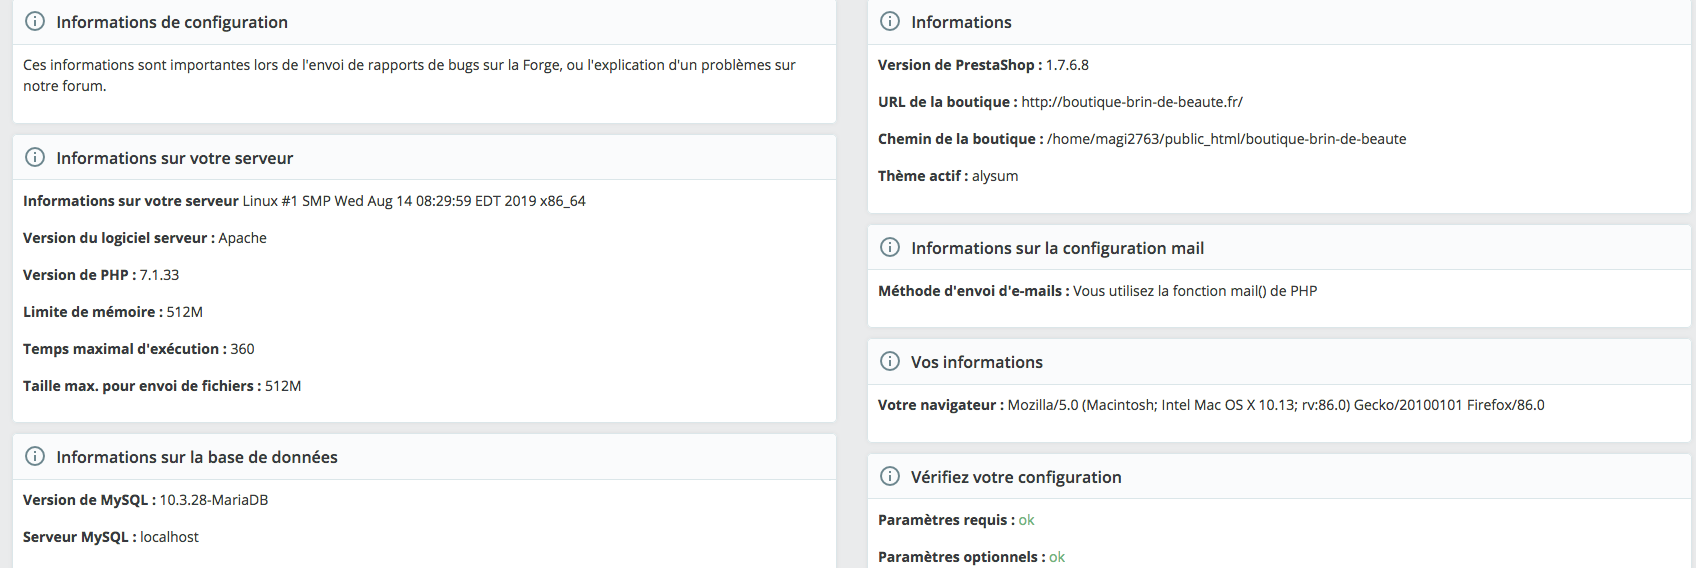
Task: Click info icon beside Informations de configuration
Action: [35, 21]
